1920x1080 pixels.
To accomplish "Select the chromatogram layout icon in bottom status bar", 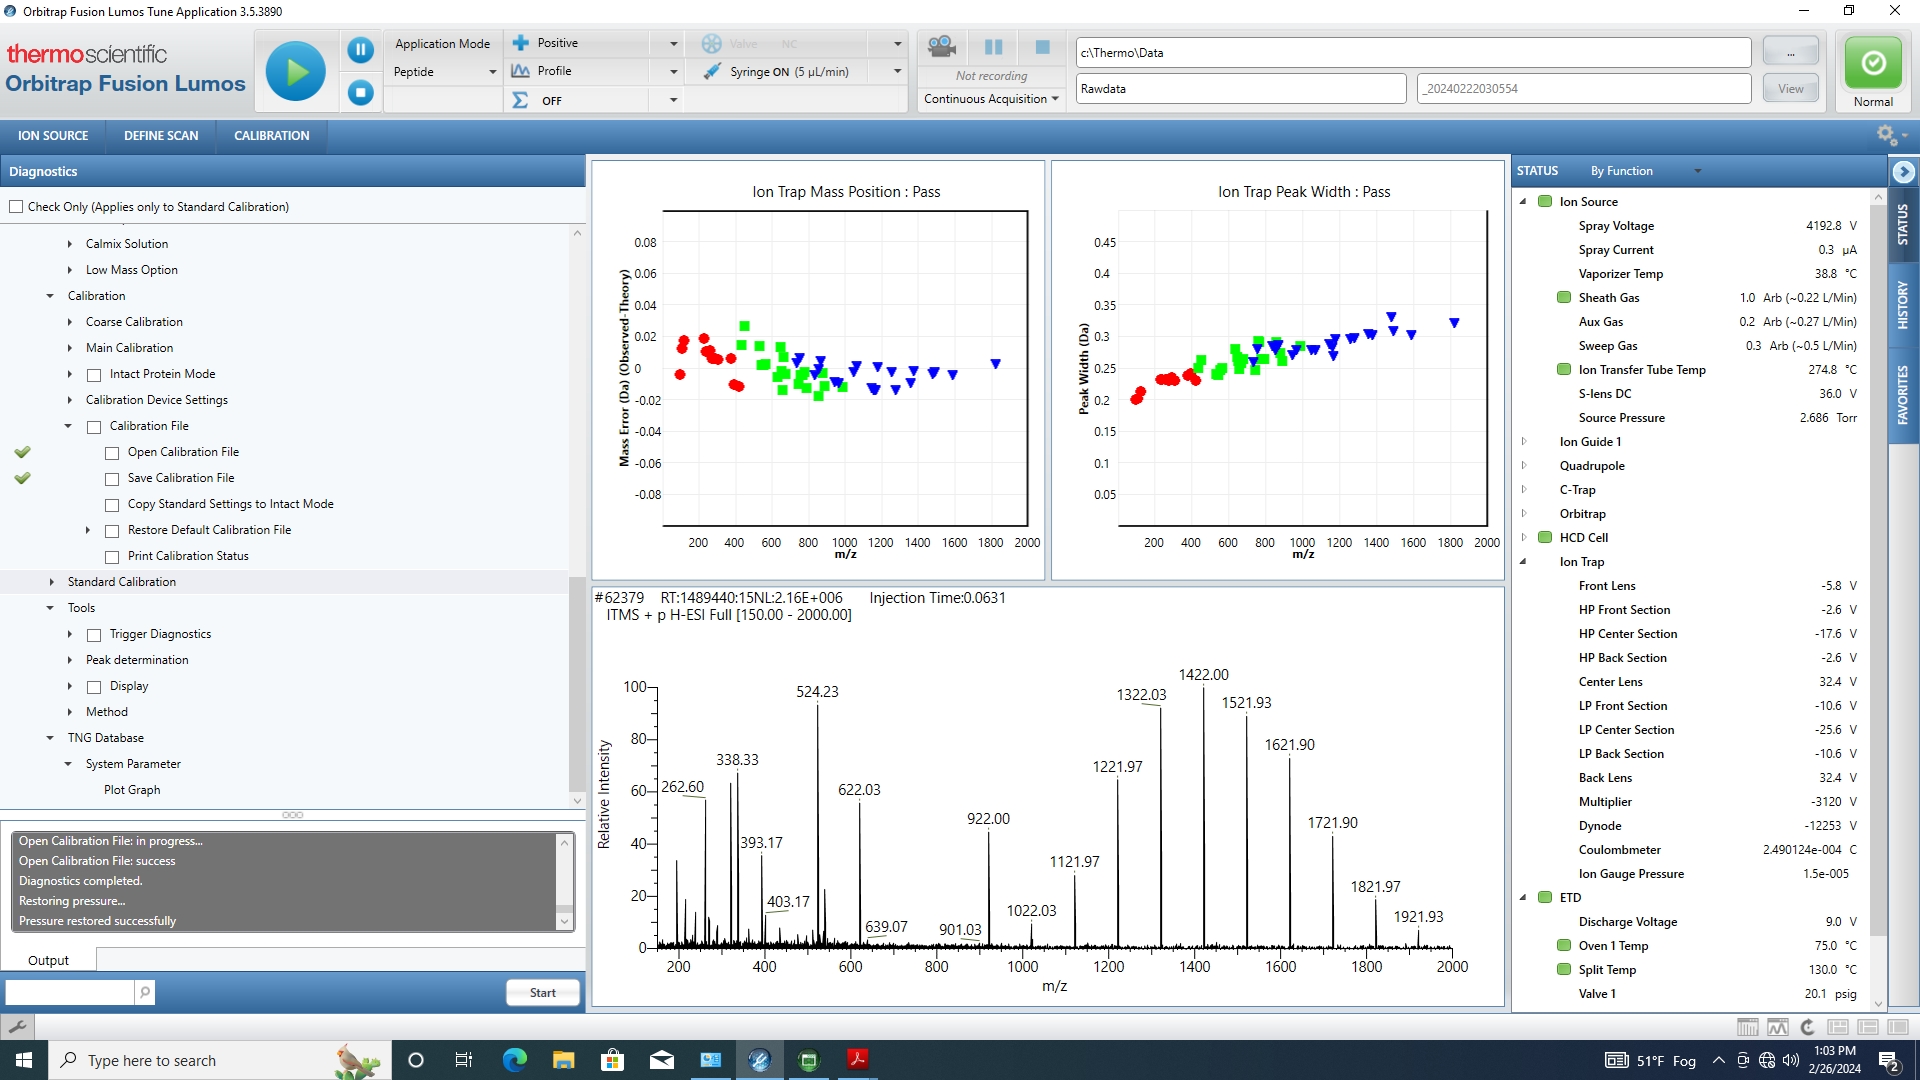I will pos(1778,1027).
